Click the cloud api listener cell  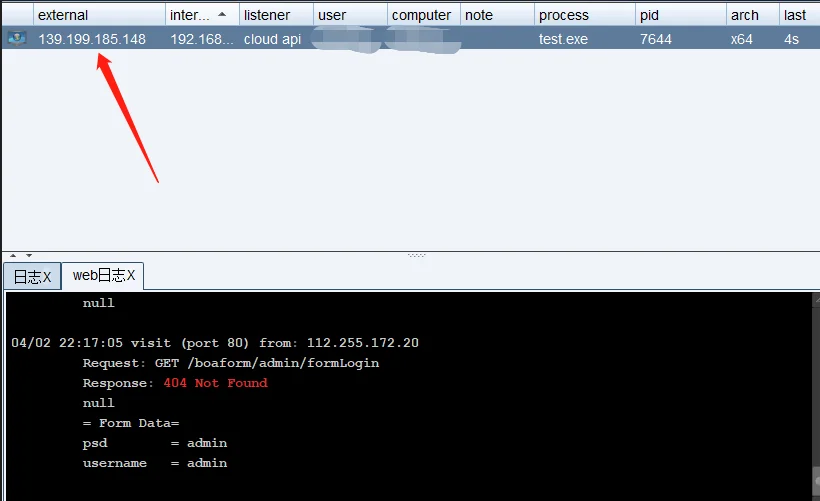pos(272,39)
